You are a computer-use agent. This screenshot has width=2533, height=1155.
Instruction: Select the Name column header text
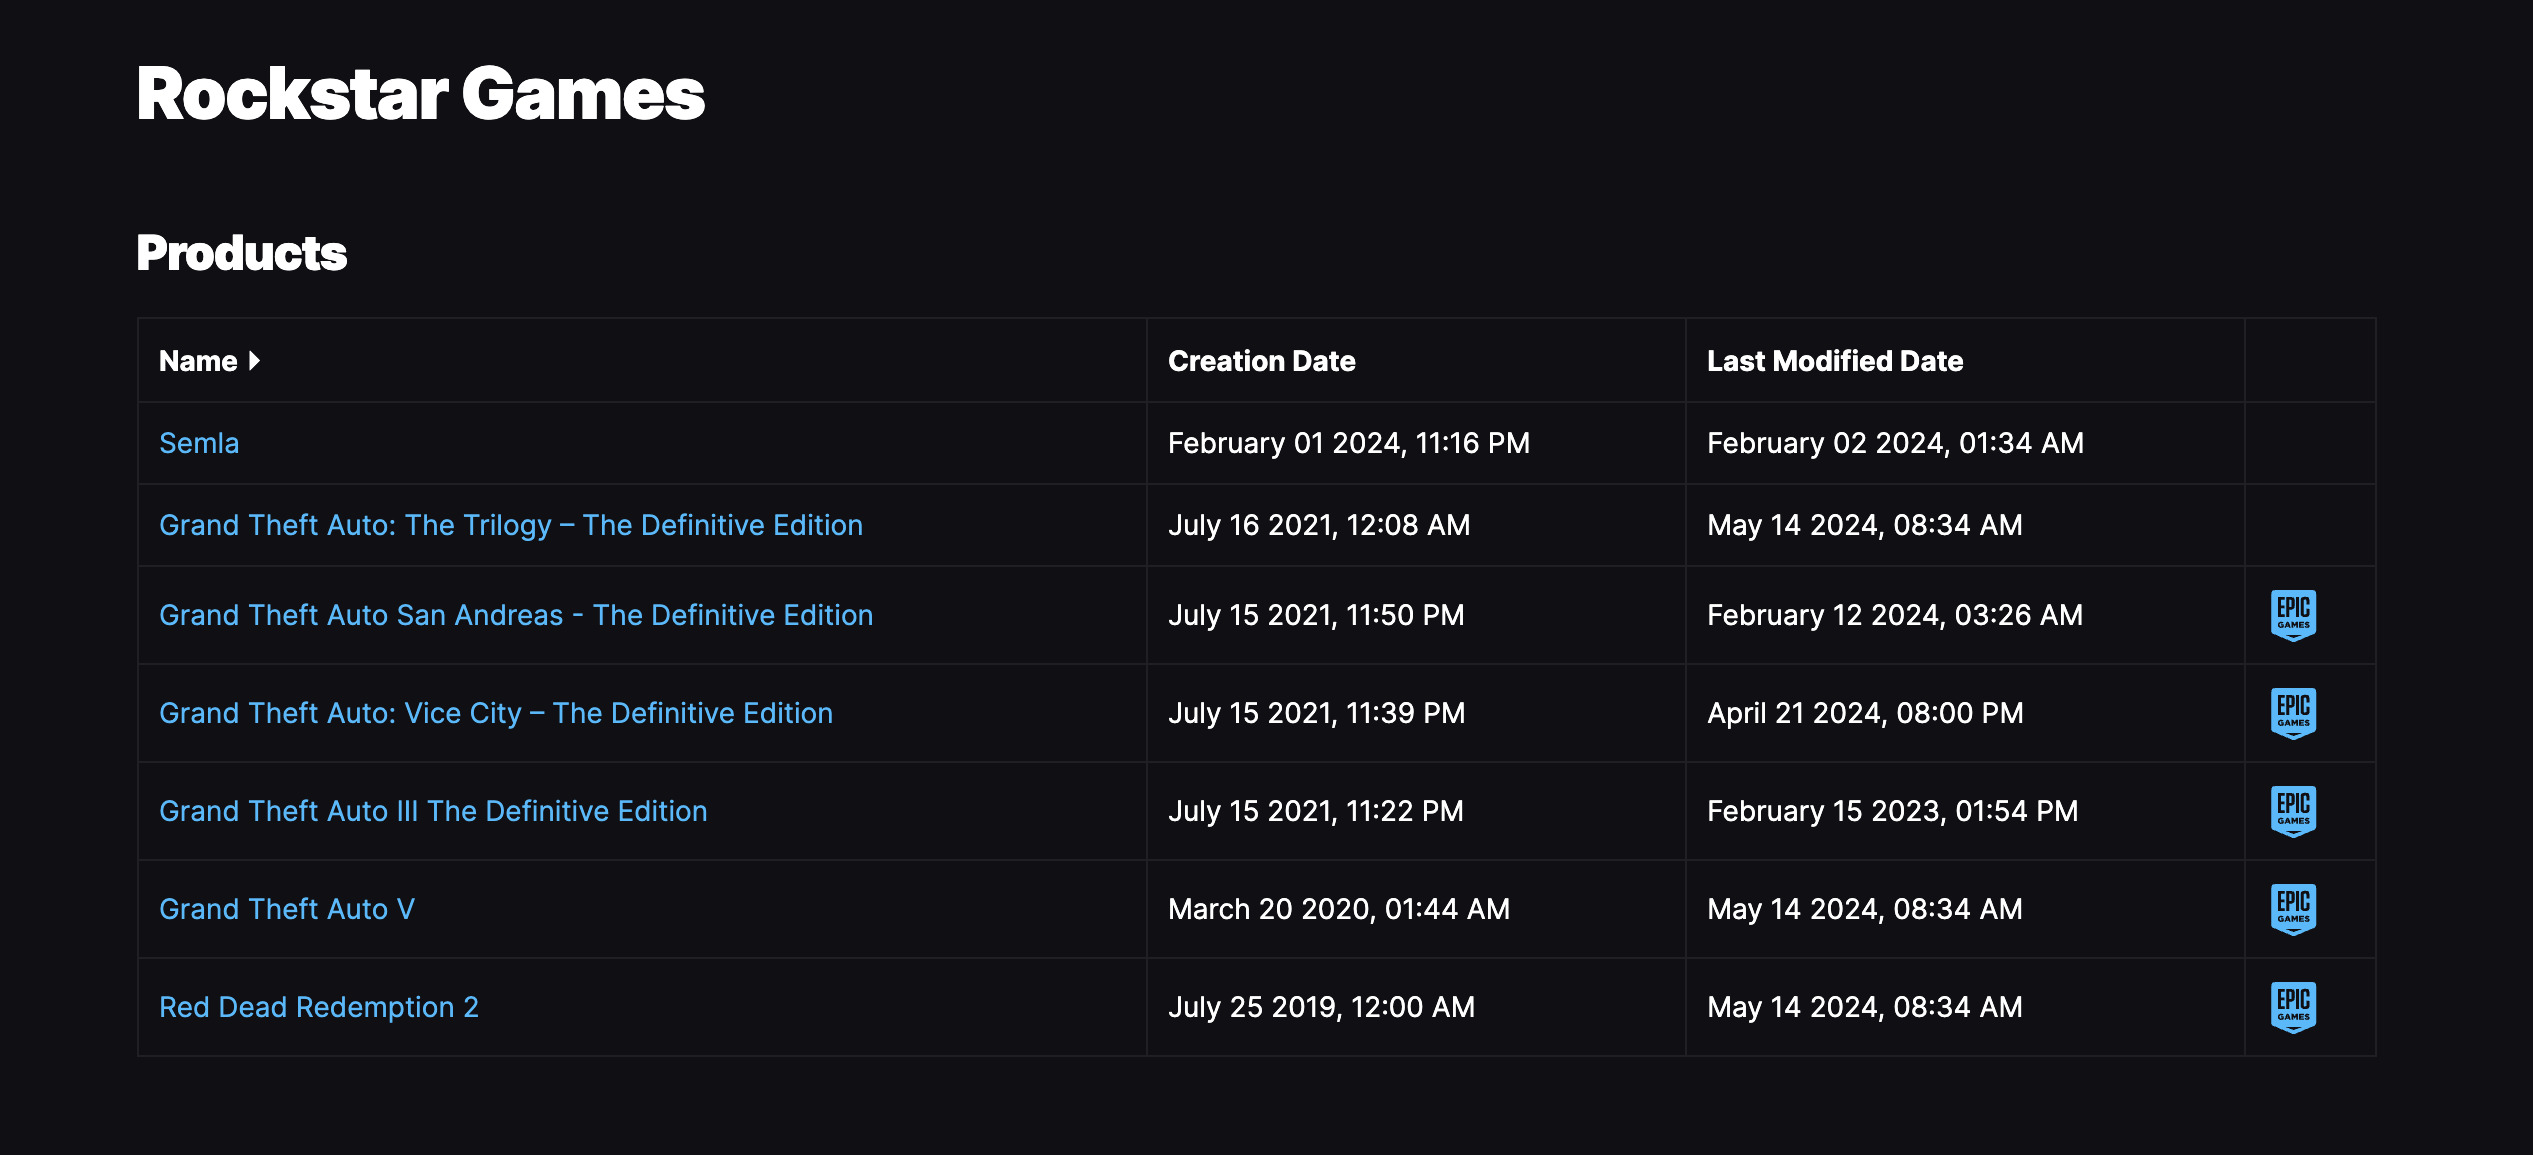coord(198,361)
